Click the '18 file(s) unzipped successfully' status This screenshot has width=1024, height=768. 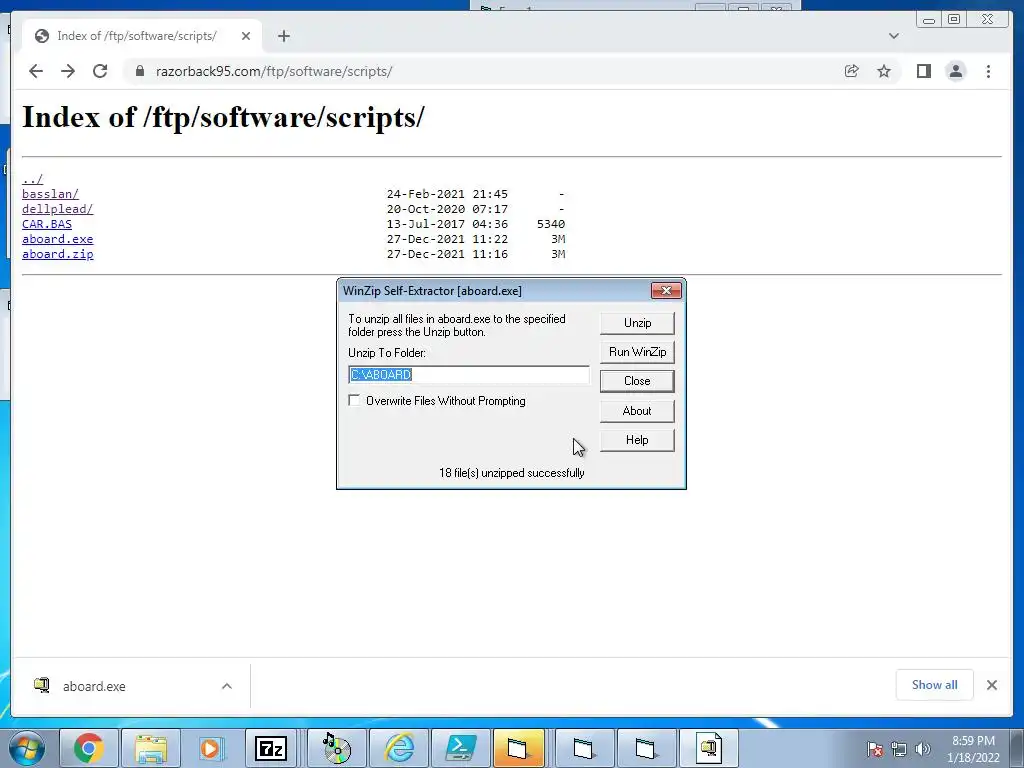tap(511, 473)
